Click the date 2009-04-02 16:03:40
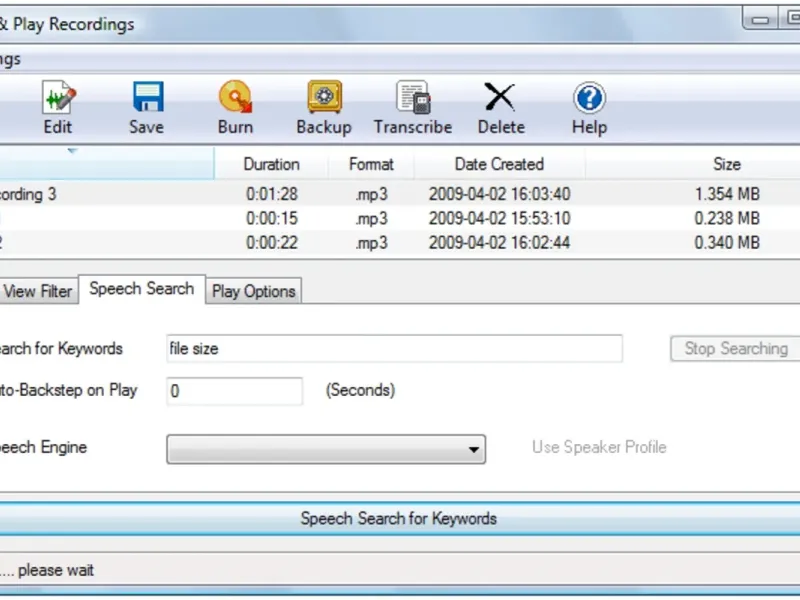Viewport: 800px width, 600px height. [x=499, y=194]
